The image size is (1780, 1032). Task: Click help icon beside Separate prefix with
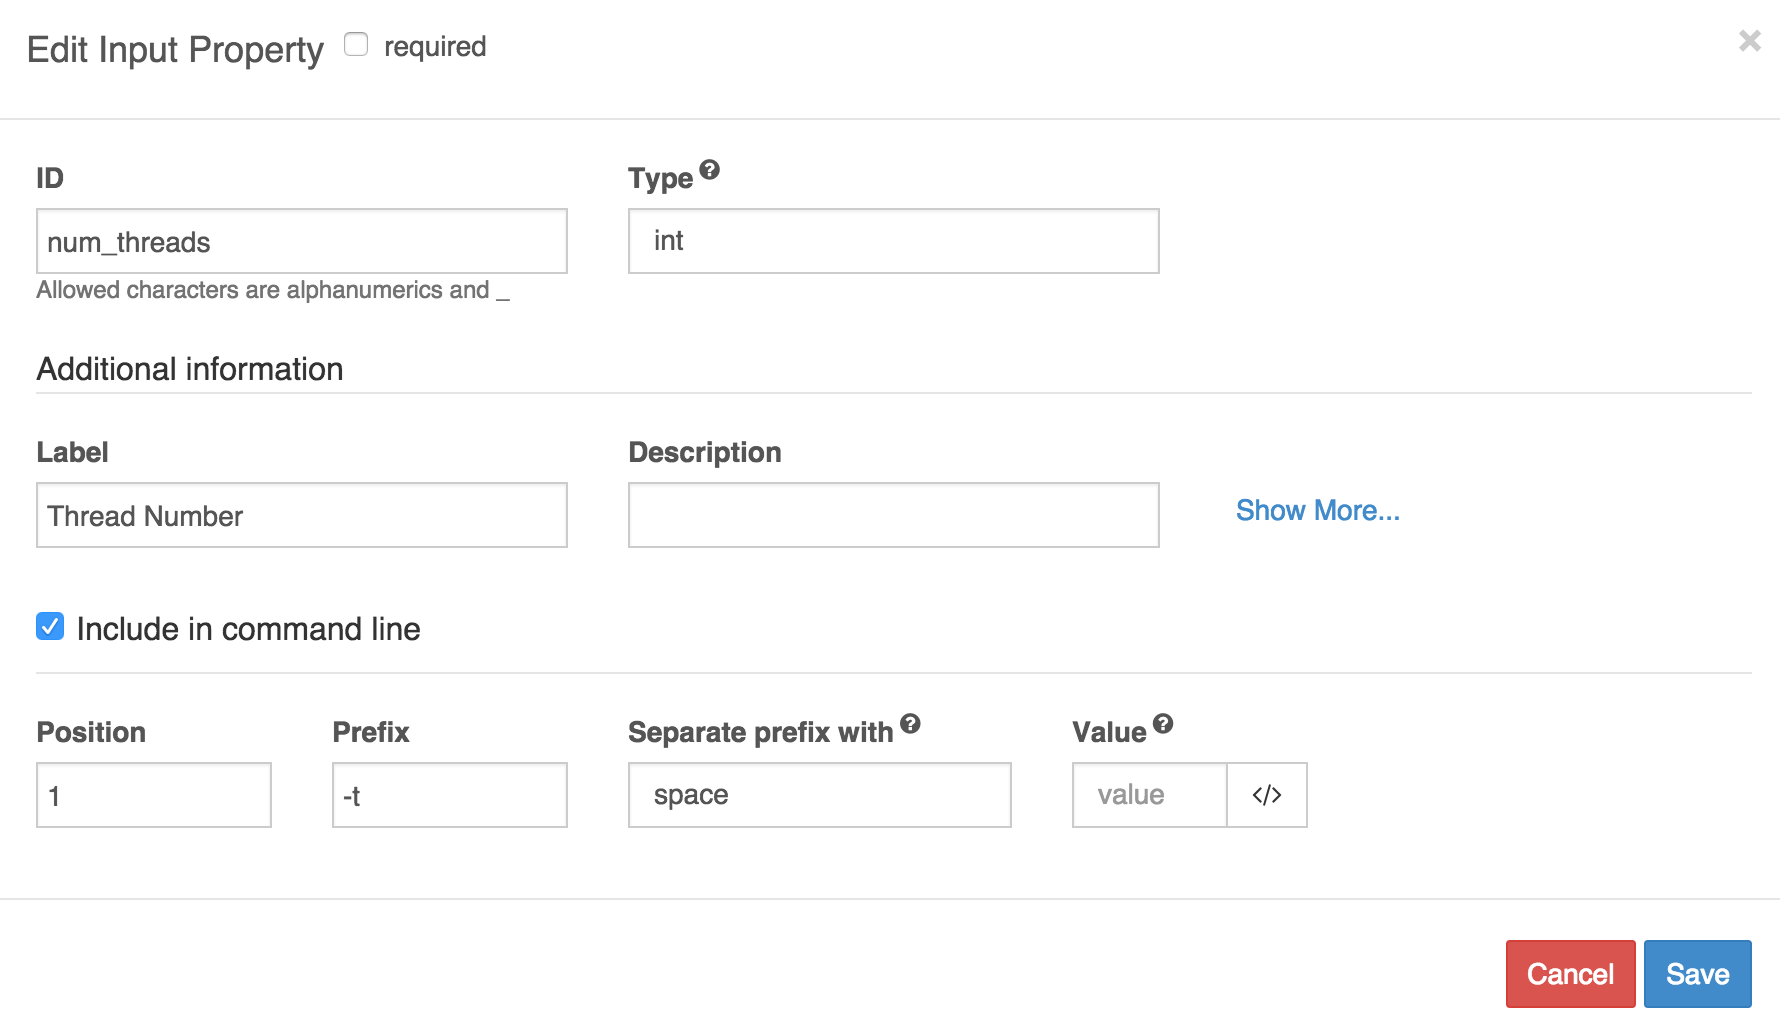910,724
